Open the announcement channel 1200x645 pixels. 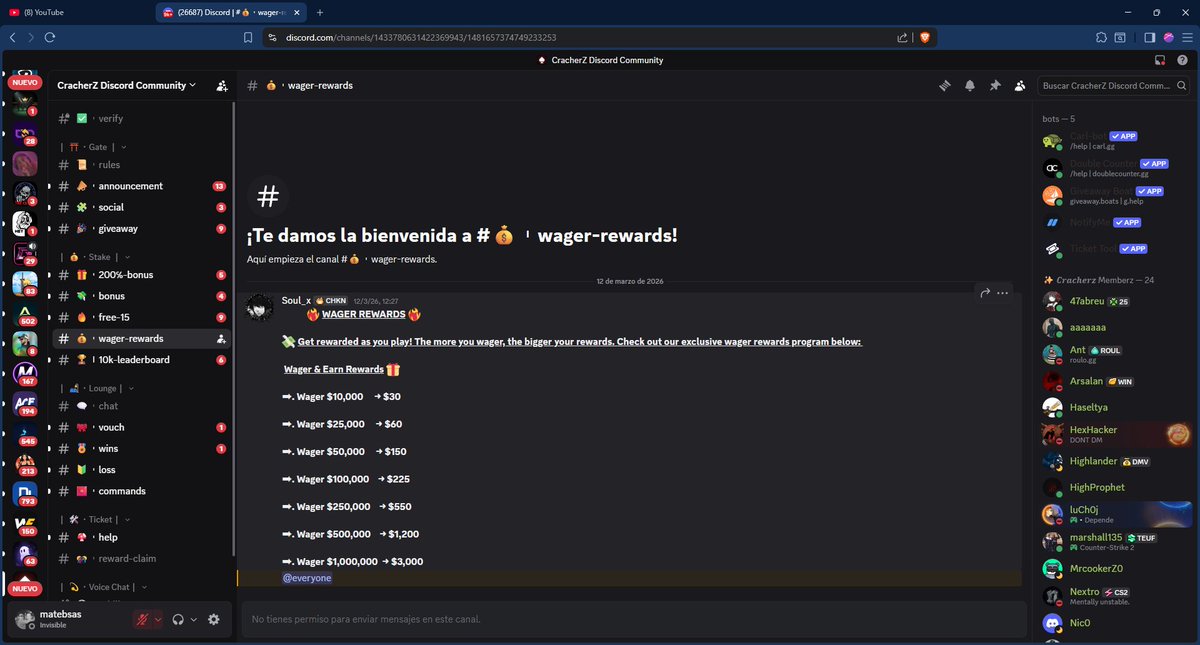click(141, 186)
